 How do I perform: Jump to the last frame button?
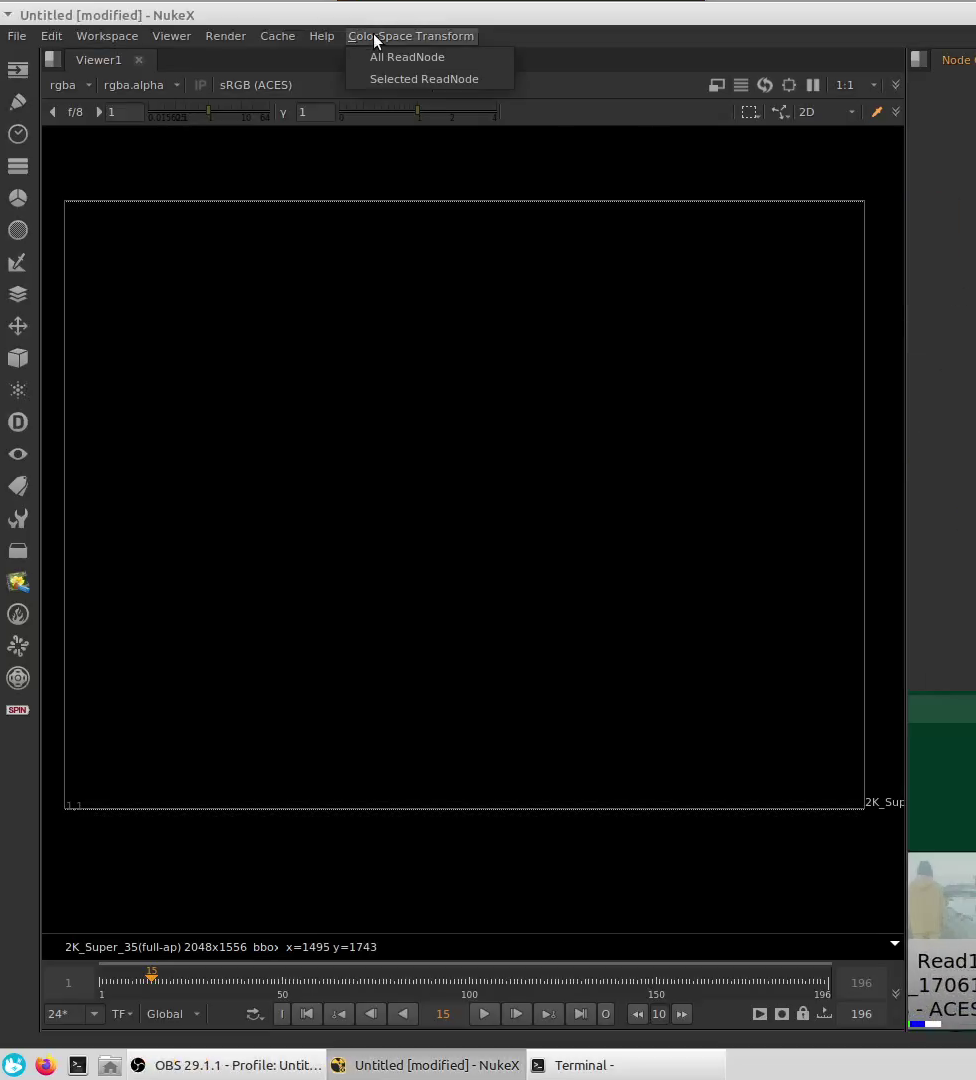coord(580,1014)
